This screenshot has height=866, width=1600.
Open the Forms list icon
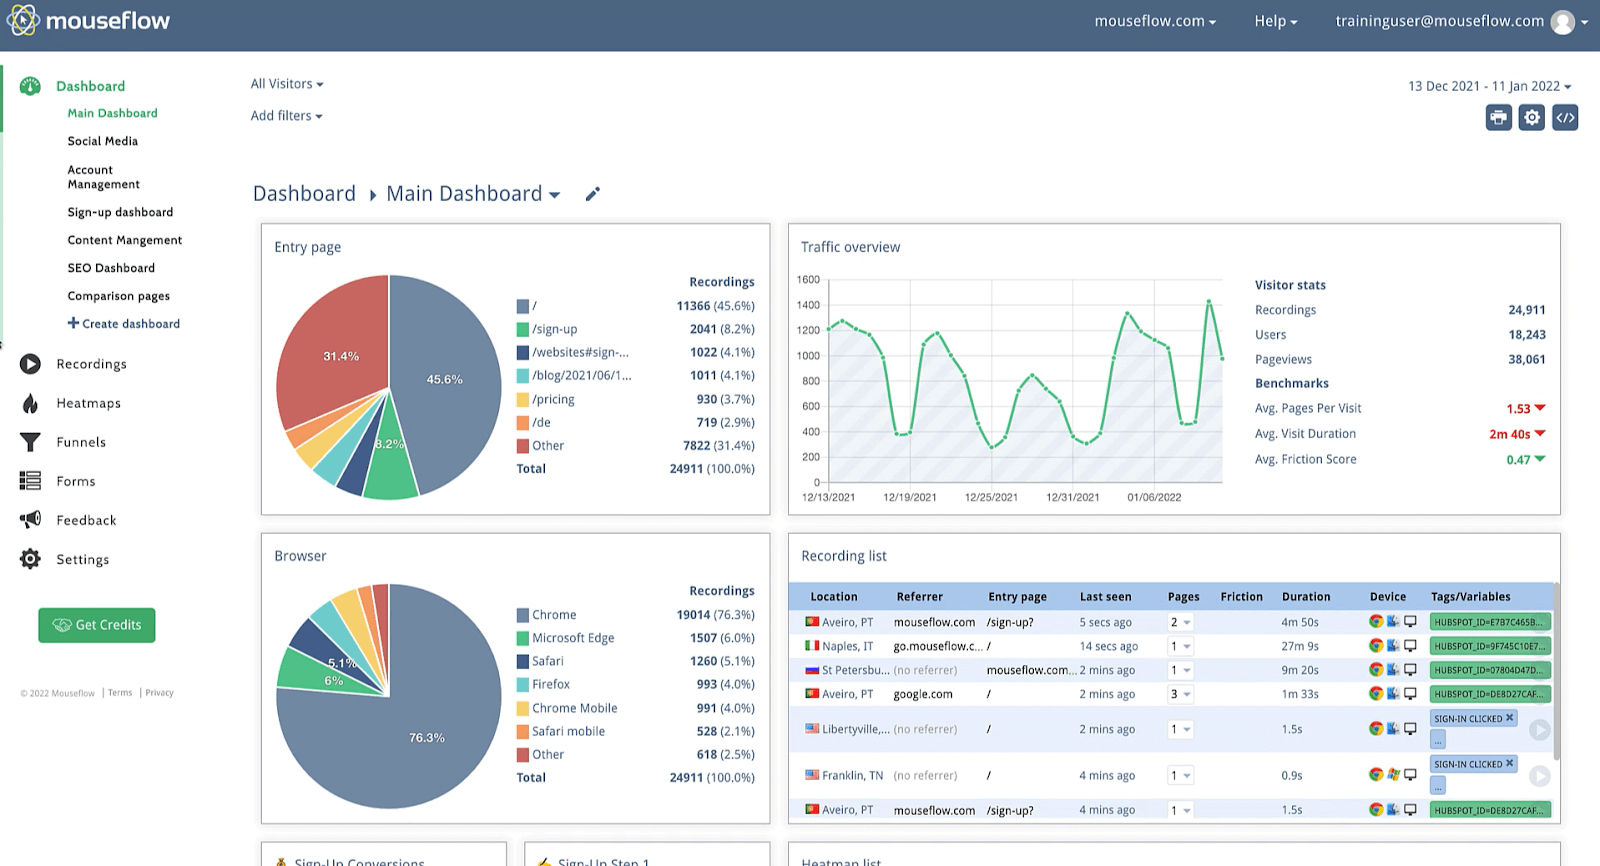(x=30, y=481)
